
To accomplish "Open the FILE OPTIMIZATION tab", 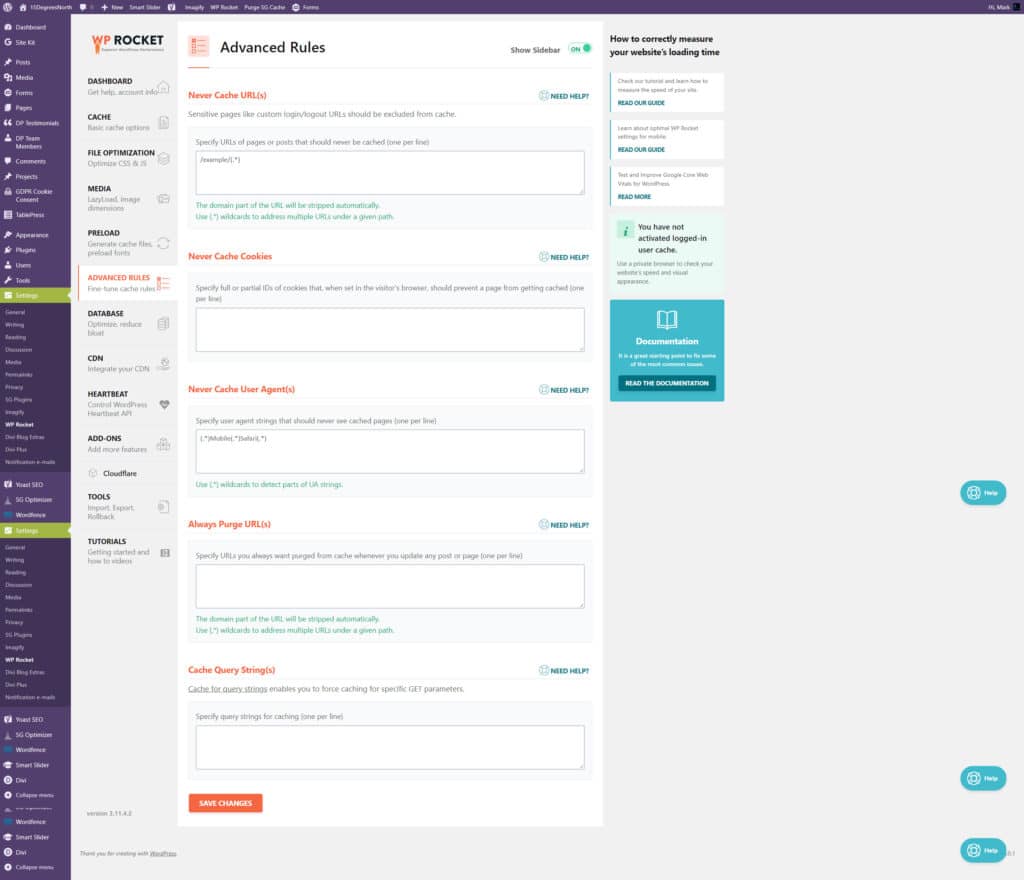I will (x=127, y=158).
